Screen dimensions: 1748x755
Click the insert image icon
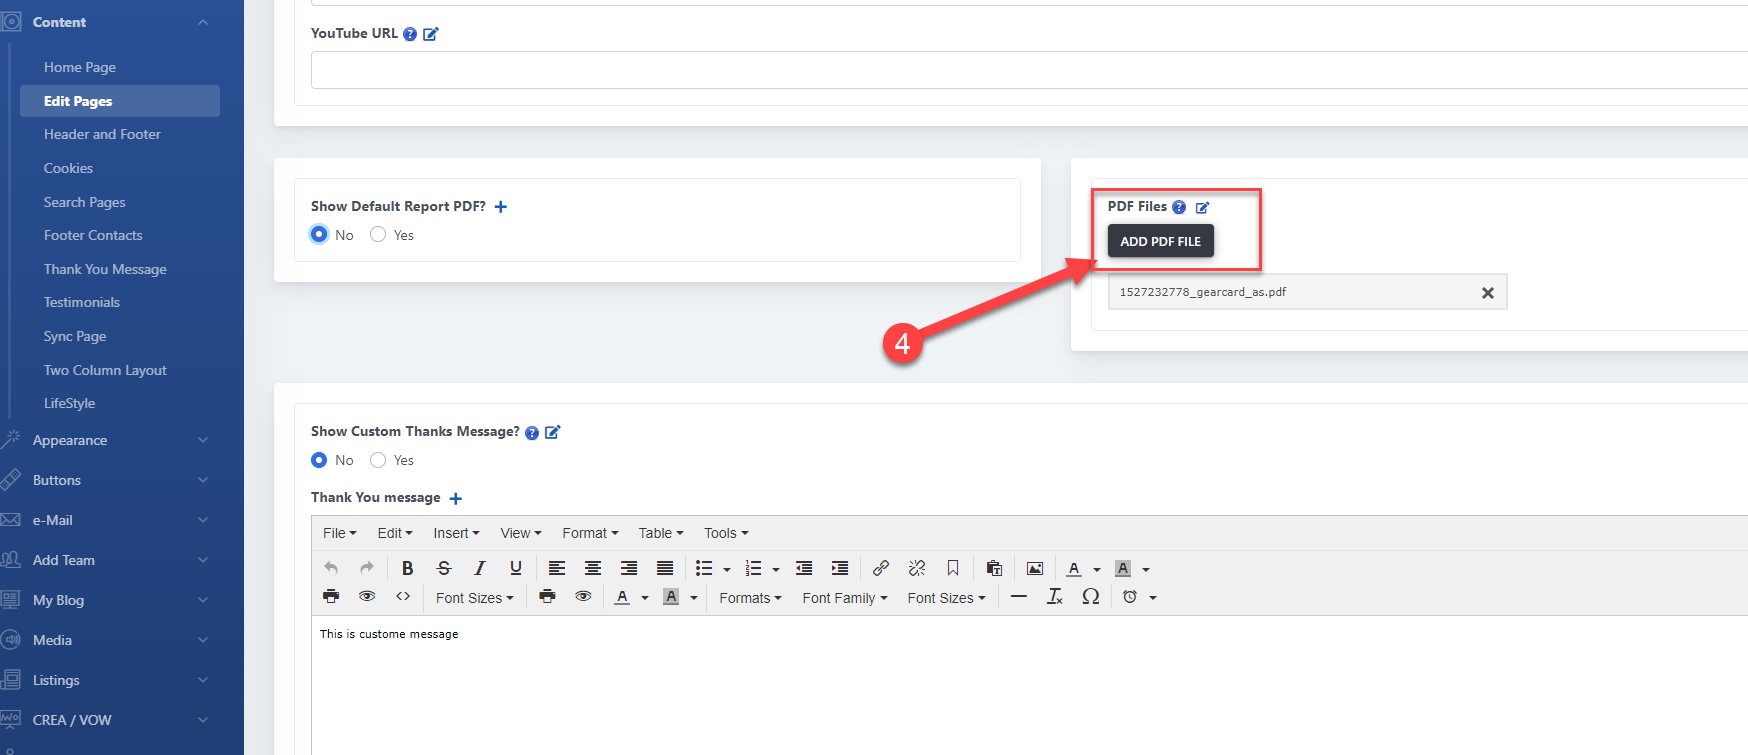[1035, 568]
